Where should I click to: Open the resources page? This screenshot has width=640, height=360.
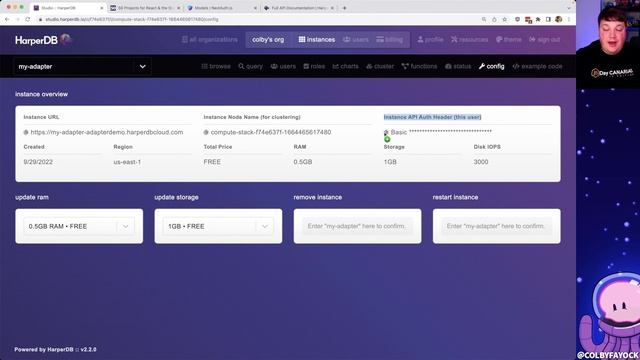[469, 40]
